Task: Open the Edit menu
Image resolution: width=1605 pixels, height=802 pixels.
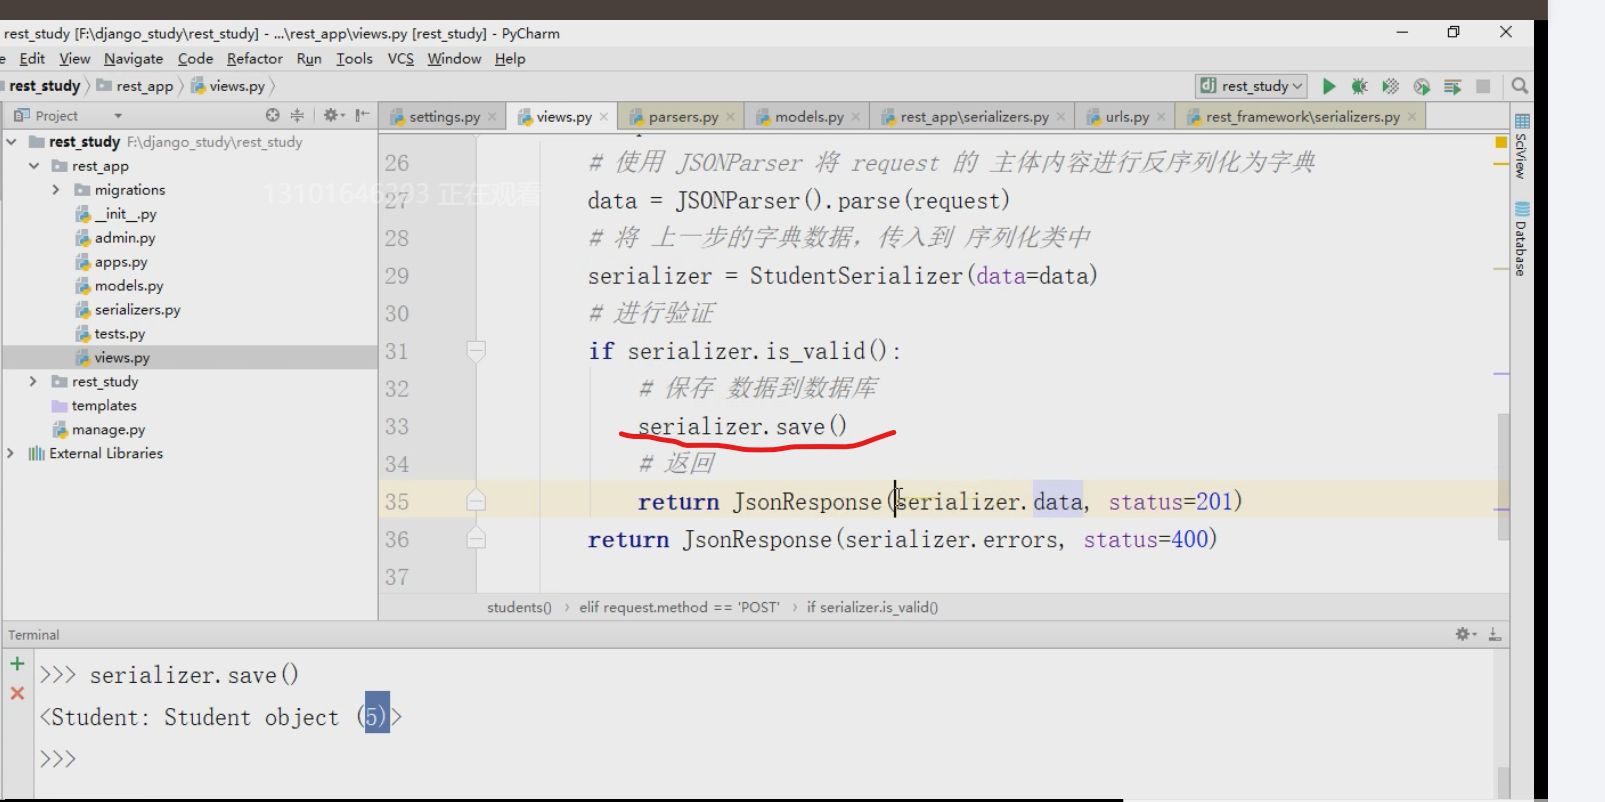Action: pyautogui.click(x=32, y=59)
